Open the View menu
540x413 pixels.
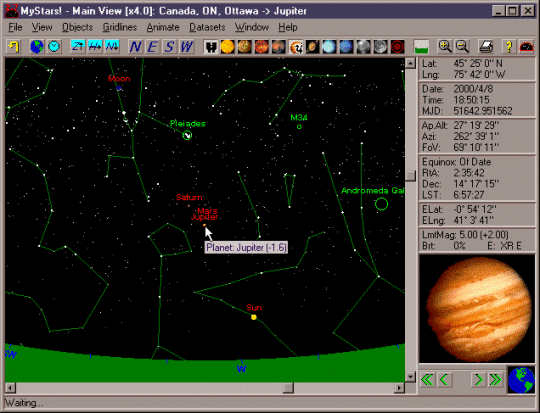(x=42, y=27)
